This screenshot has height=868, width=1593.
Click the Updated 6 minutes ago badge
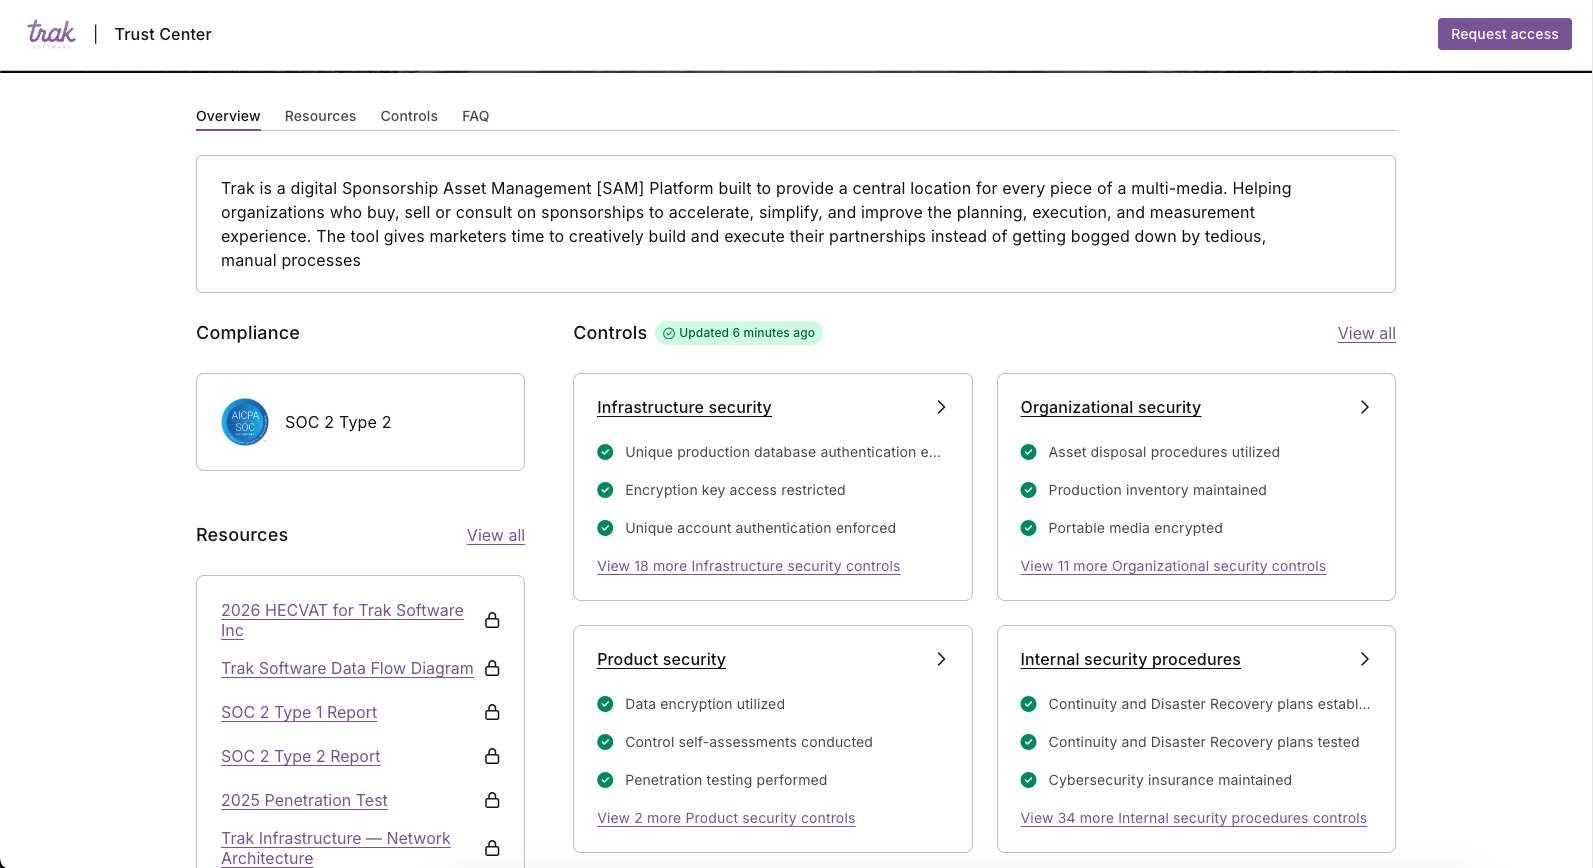(739, 333)
